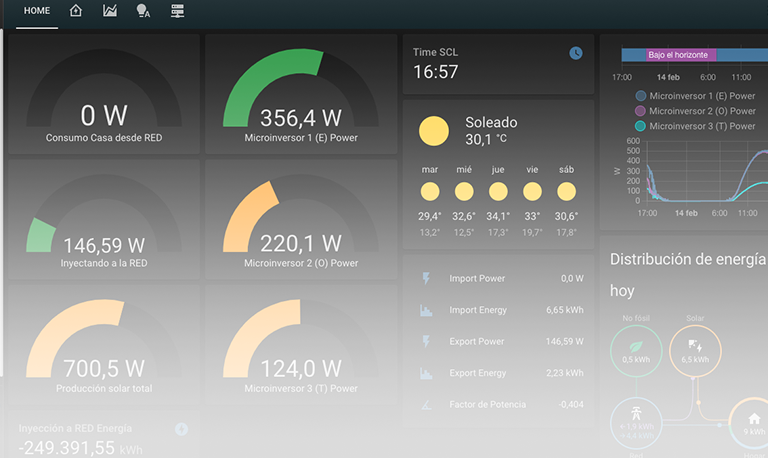
Task: Click the Export Power lightning icon
Action: [426, 341]
